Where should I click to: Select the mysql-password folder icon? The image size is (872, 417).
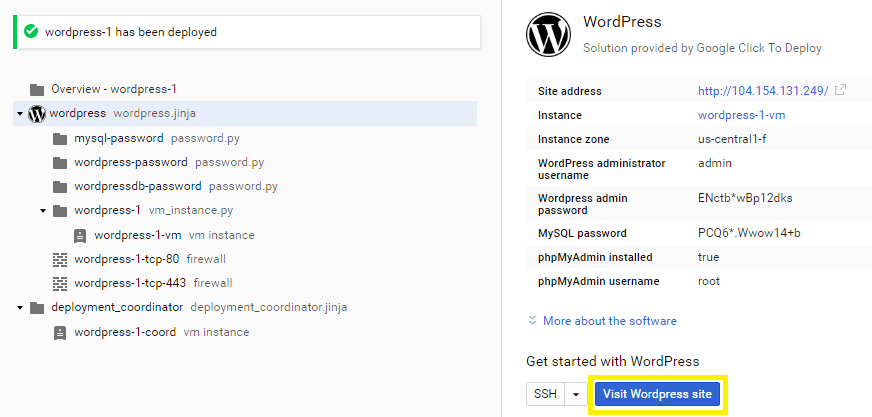pyautogui.click(x=60, y=138)
